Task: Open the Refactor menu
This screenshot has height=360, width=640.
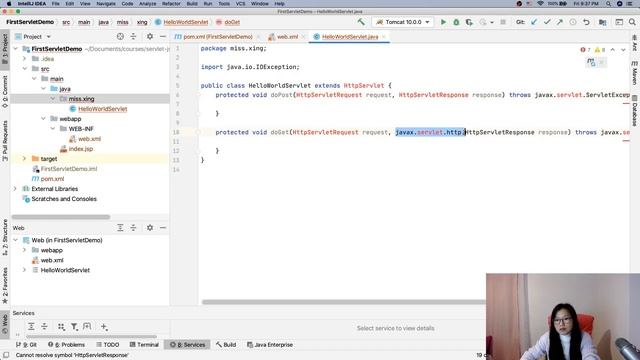Action: pyautogui.click(x=171, y=4)
